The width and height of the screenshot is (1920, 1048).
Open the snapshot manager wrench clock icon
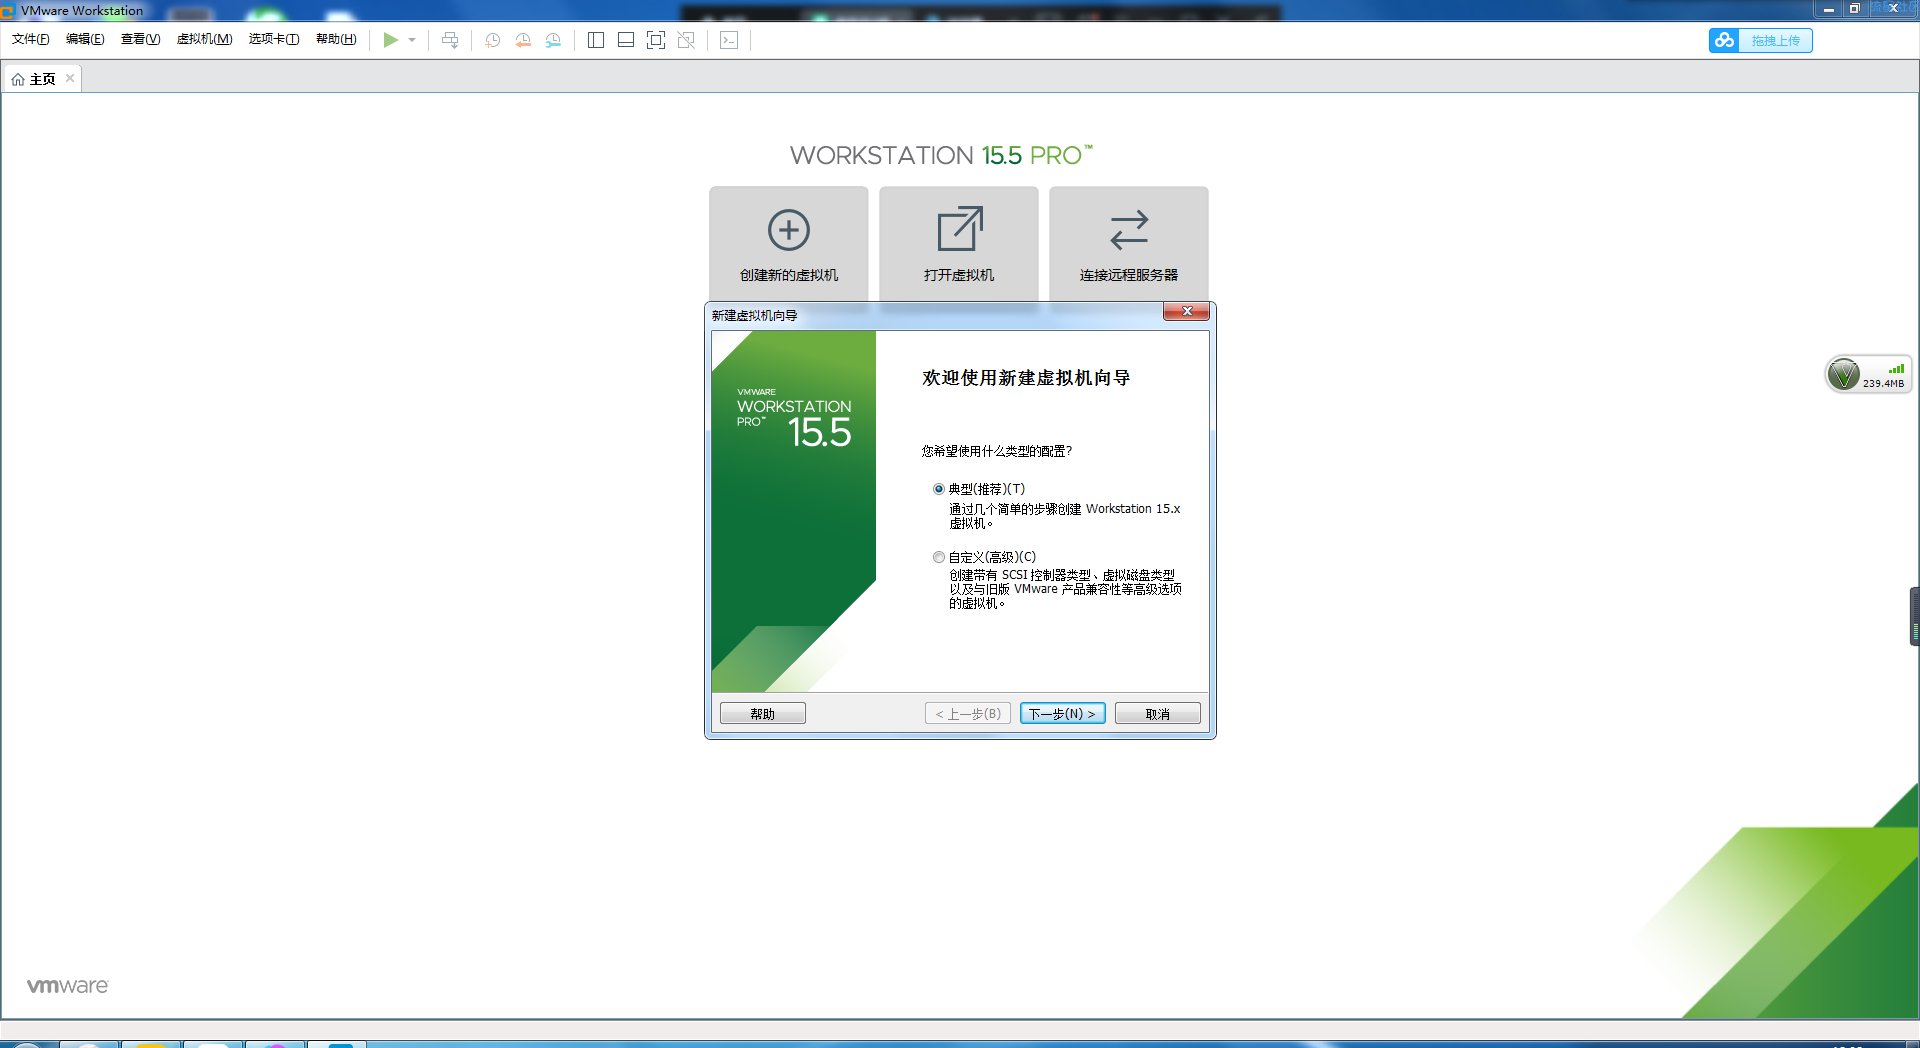click(x=553, y=40)
